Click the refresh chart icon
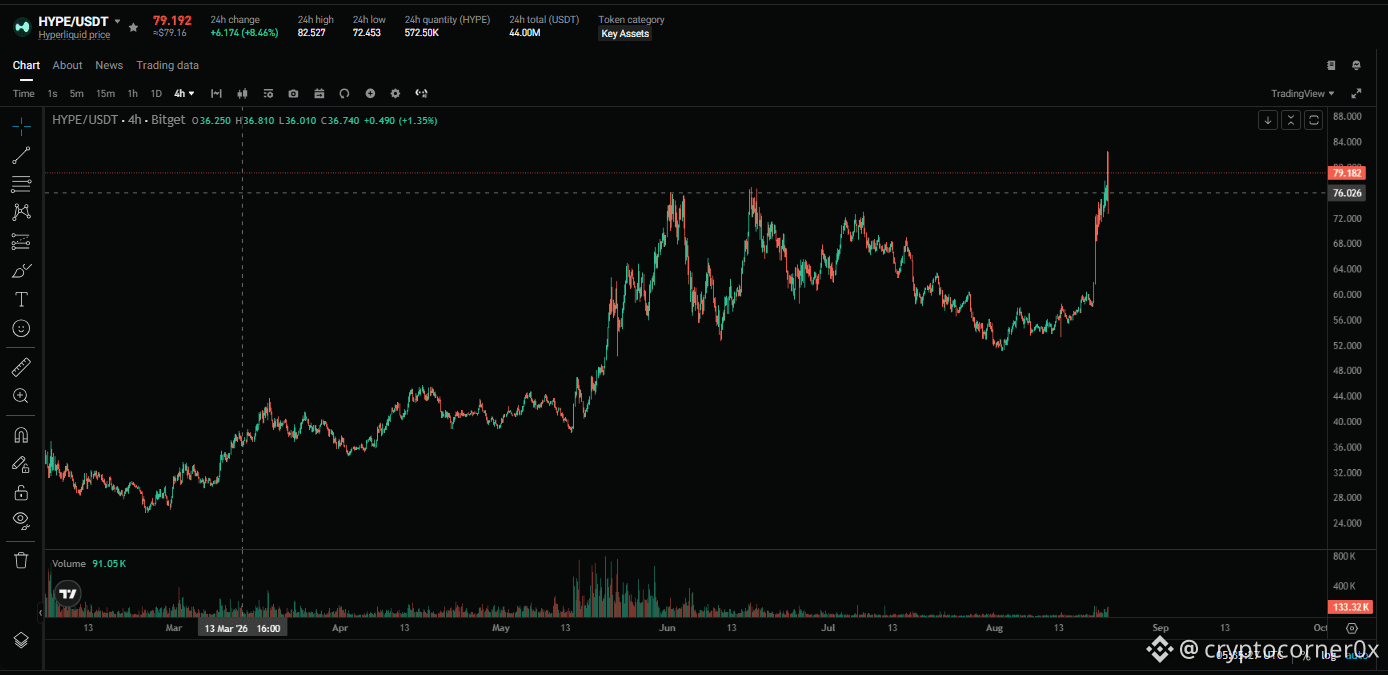 344,93
